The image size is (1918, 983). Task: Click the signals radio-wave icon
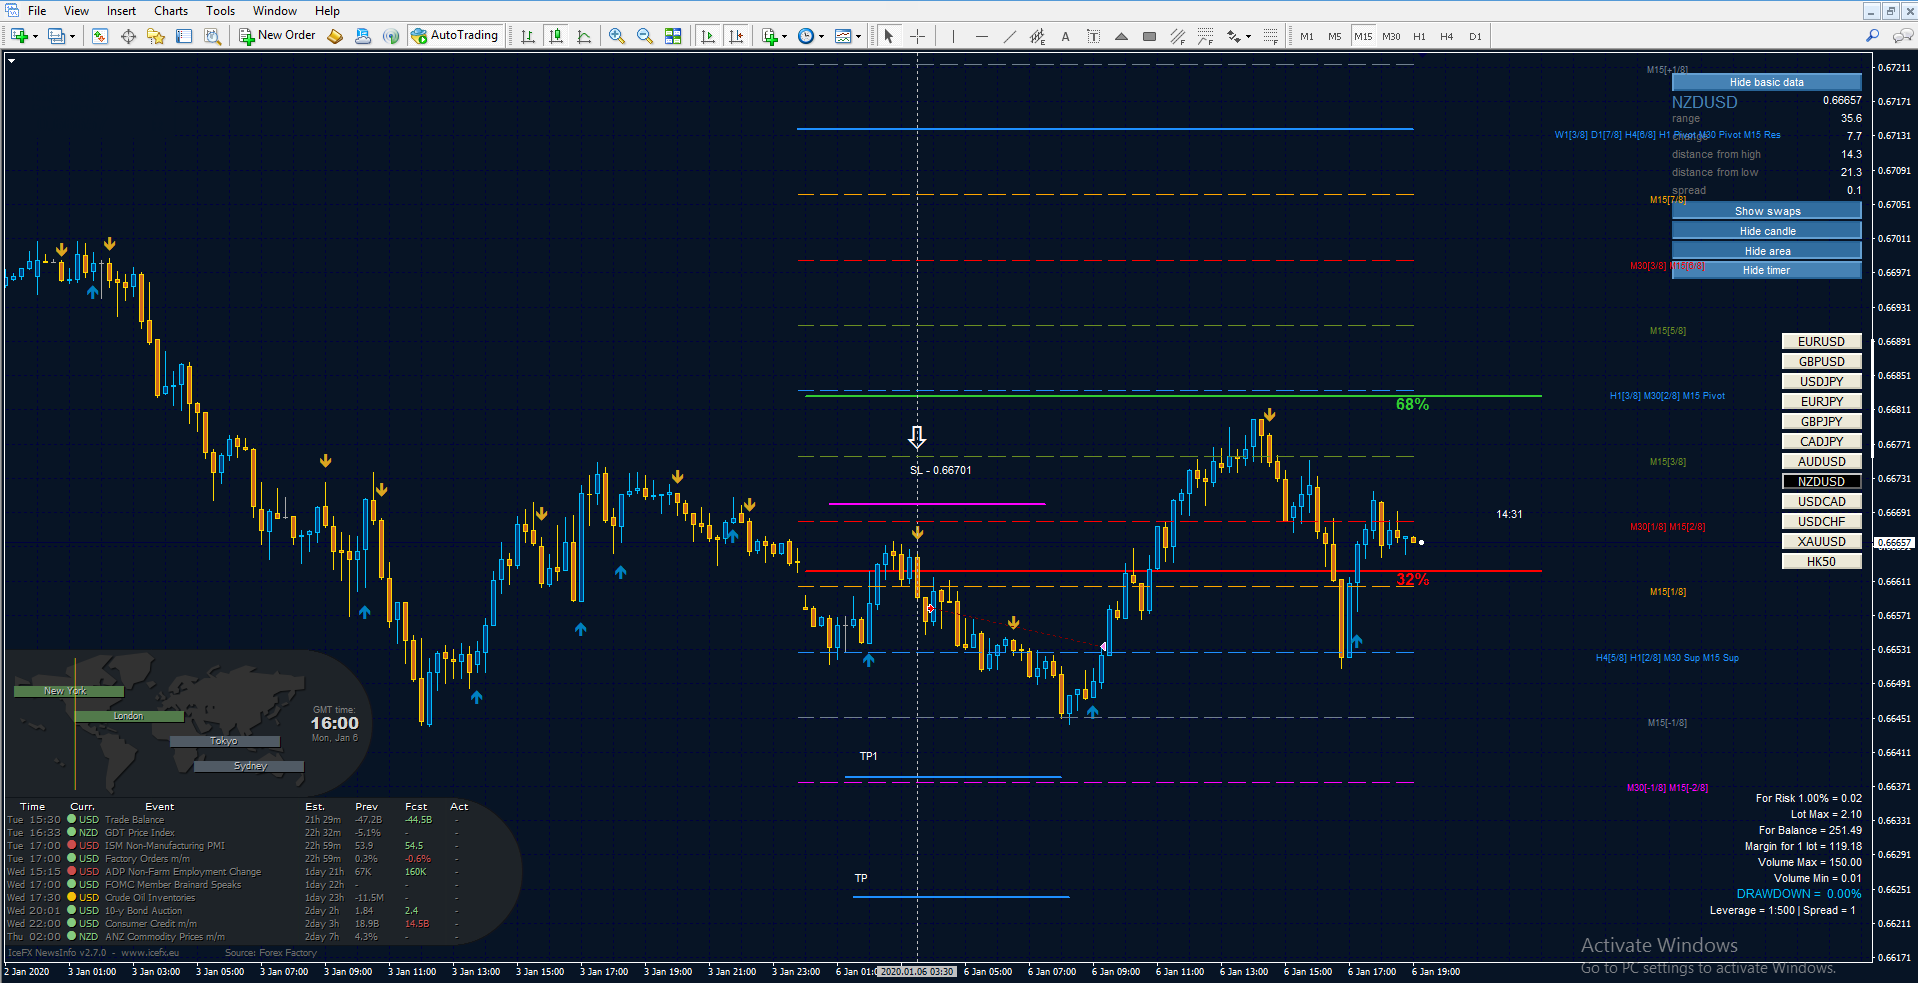[x=391, y=36]
